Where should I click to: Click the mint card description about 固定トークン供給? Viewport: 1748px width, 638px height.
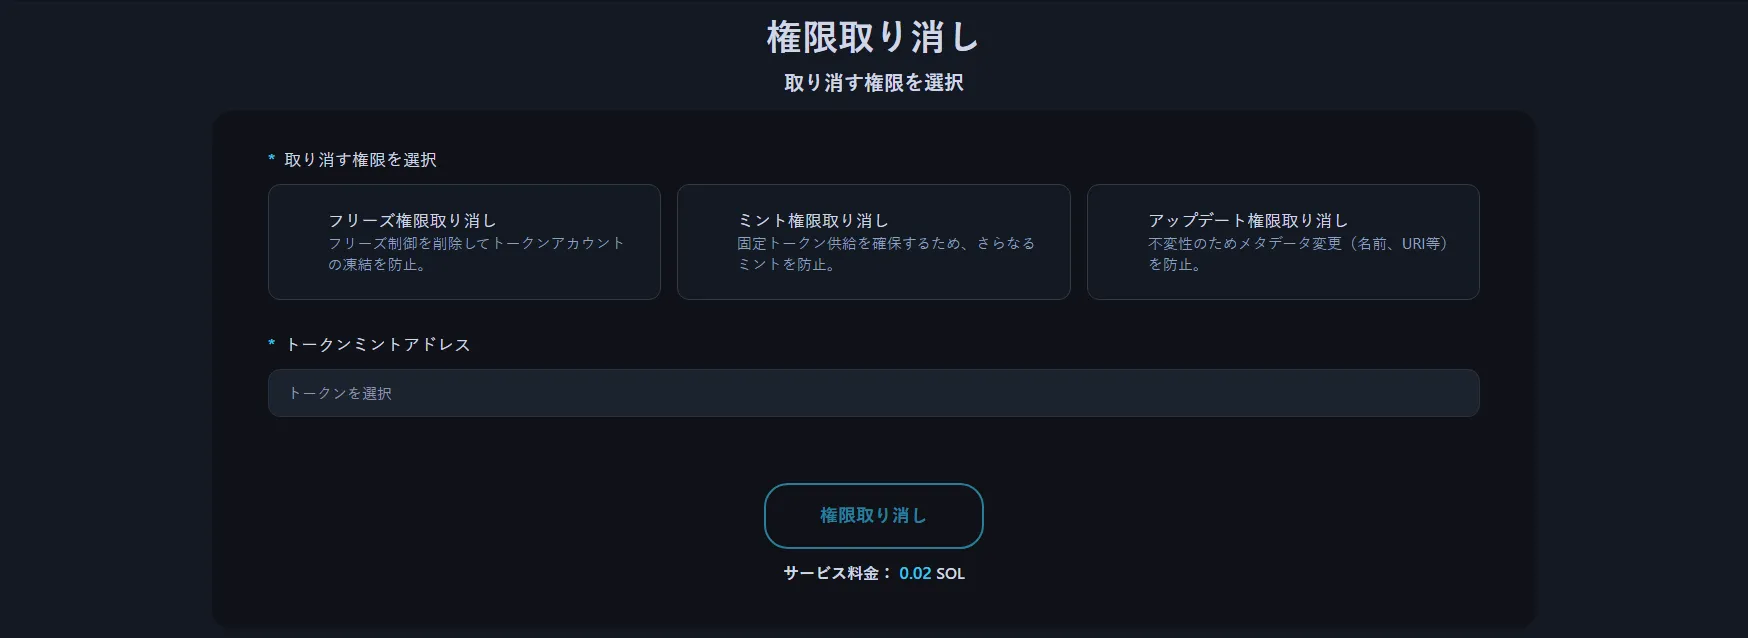coord(886,254)
